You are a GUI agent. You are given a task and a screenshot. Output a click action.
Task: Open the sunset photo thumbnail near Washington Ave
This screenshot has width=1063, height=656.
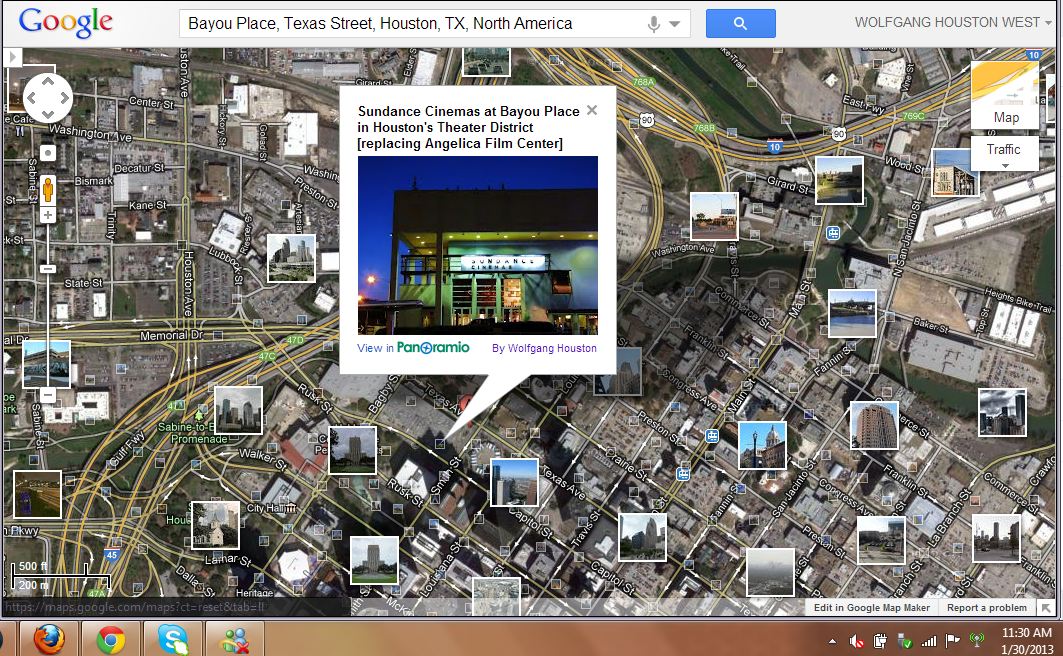point(714,216)
